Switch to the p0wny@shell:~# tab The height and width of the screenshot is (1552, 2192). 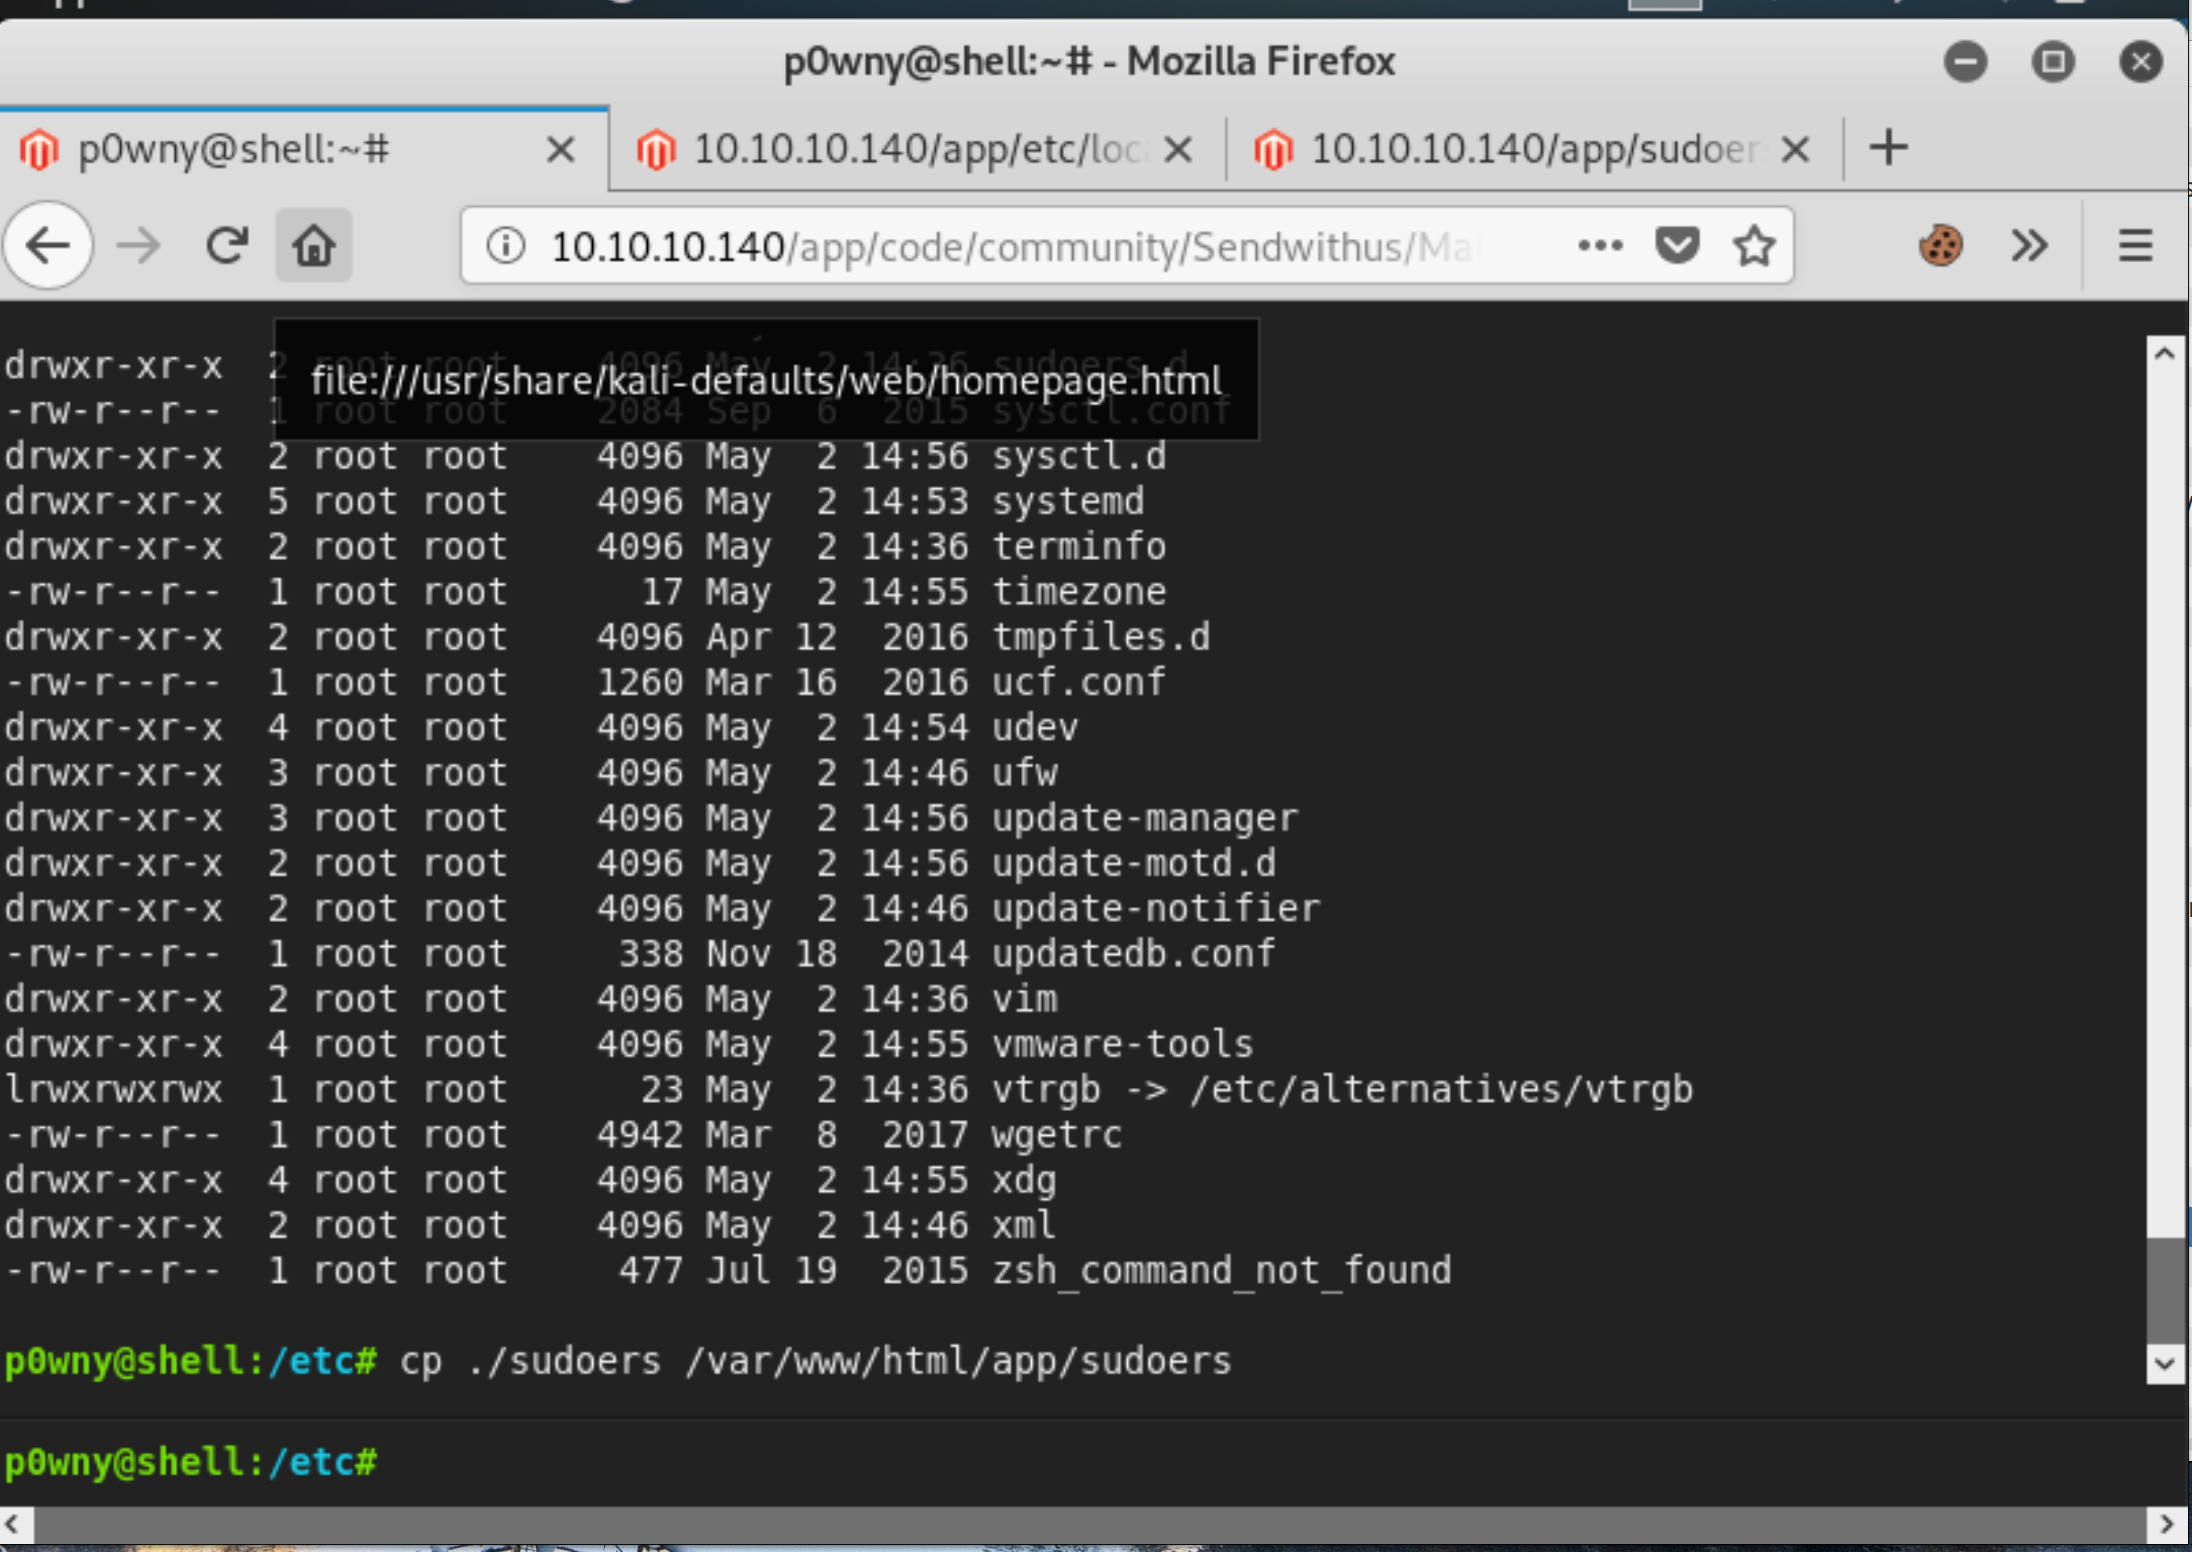304,149
